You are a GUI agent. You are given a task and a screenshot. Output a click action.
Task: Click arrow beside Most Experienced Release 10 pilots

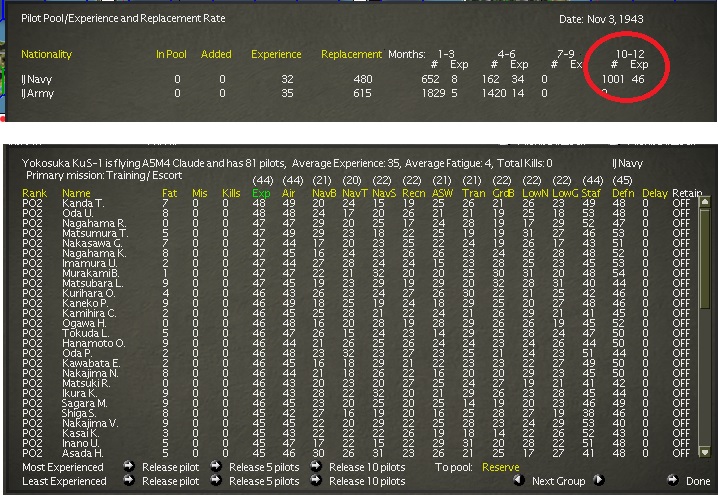(315, 466)
